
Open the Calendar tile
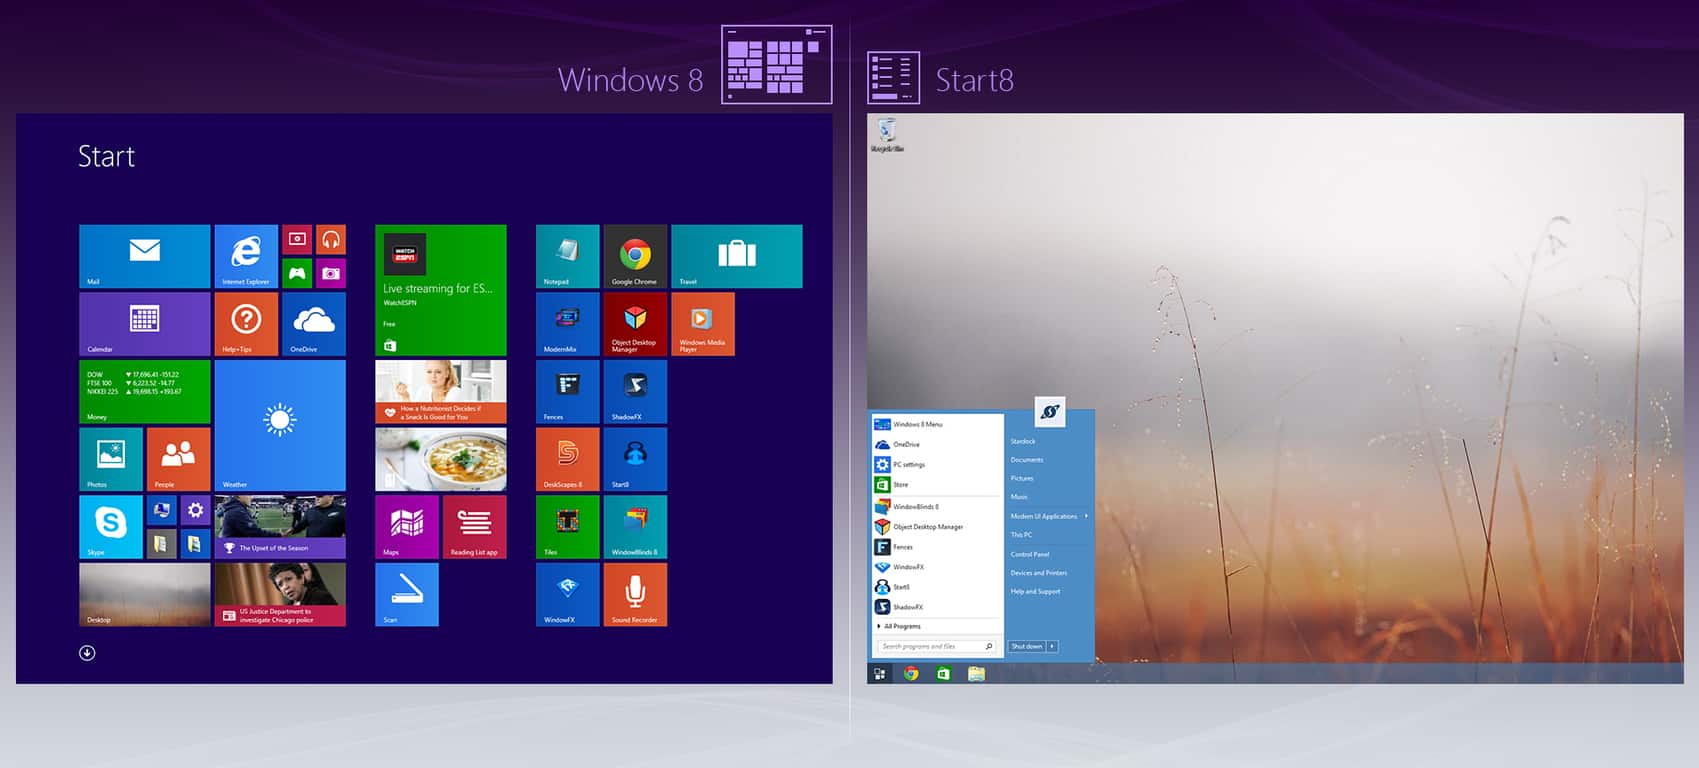coord(145,324)
